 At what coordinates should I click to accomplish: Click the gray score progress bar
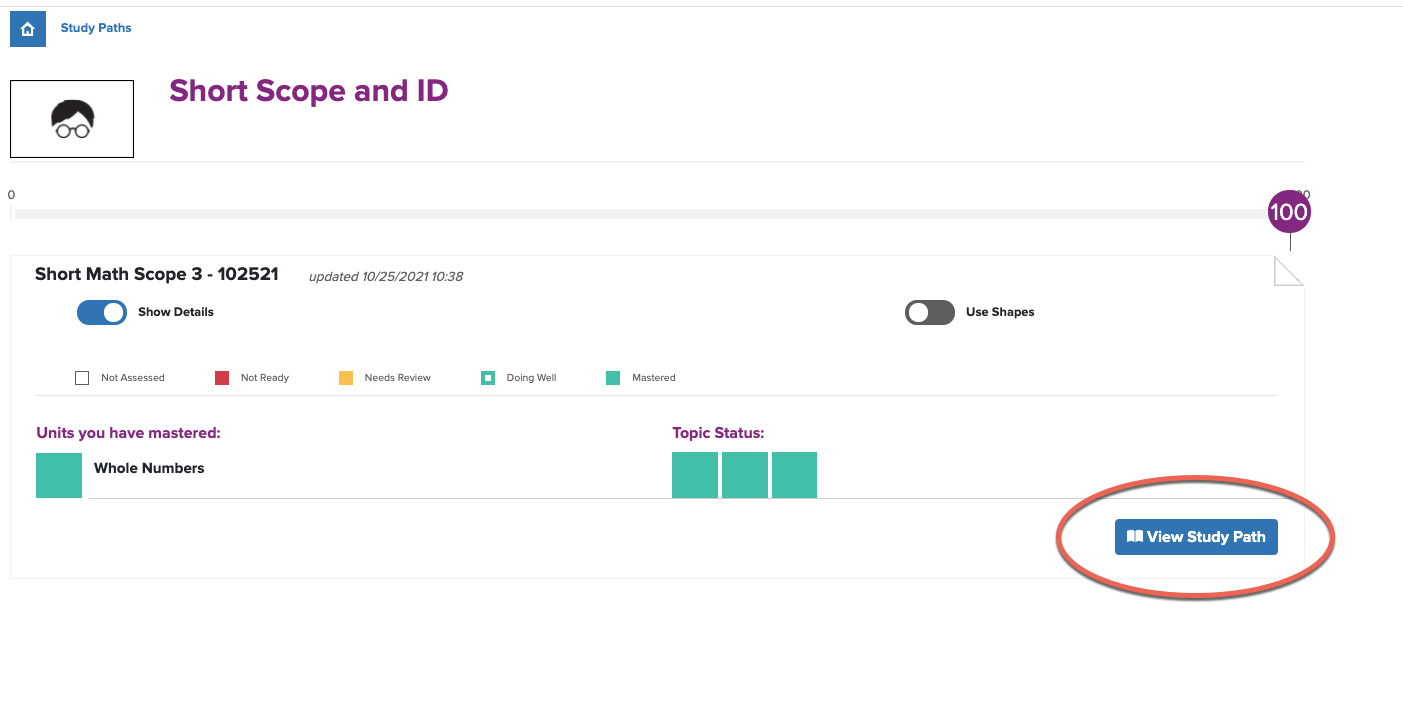(640, 214)
